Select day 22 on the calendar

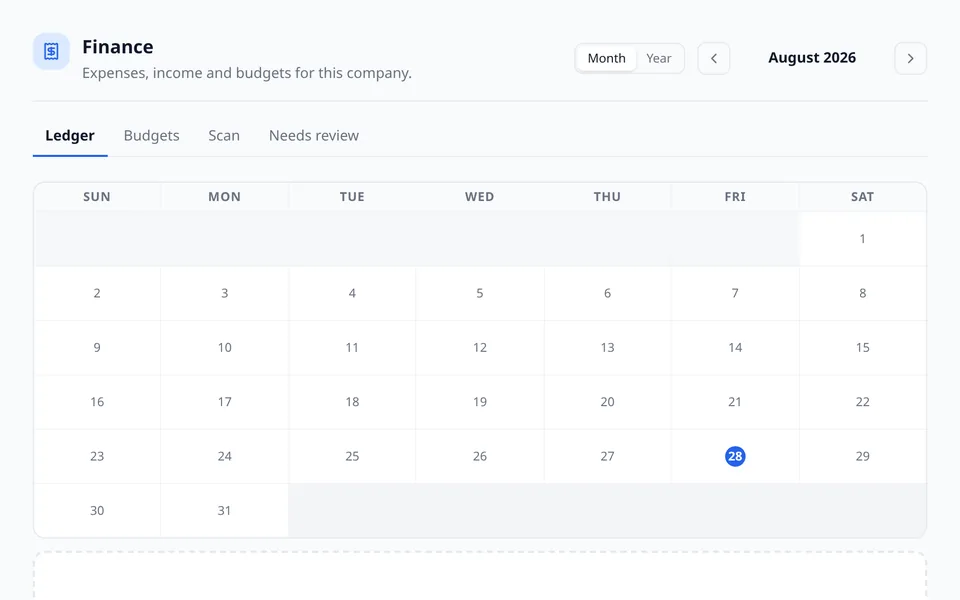(863, 402)
